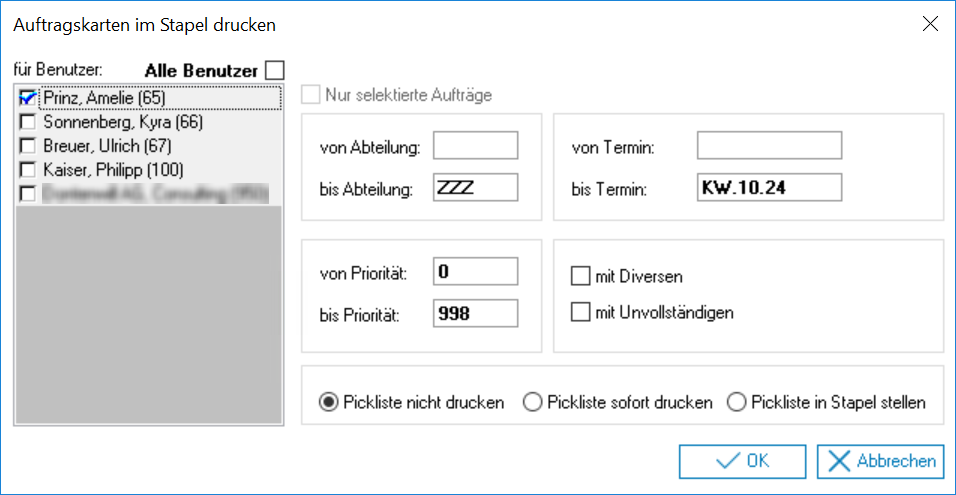Select Pickliste nicht drucken radio option
Screen dimensions: 956x495
click(x=328, y=403)
